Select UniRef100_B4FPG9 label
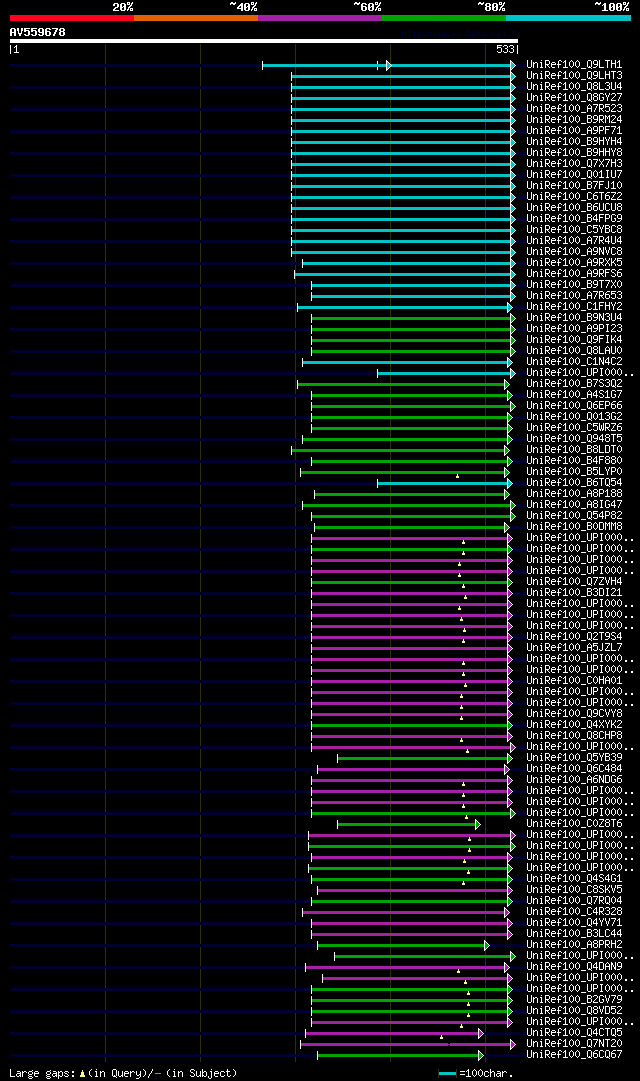The width and height of the screenshot is (640, 1081). pos(574,219)
